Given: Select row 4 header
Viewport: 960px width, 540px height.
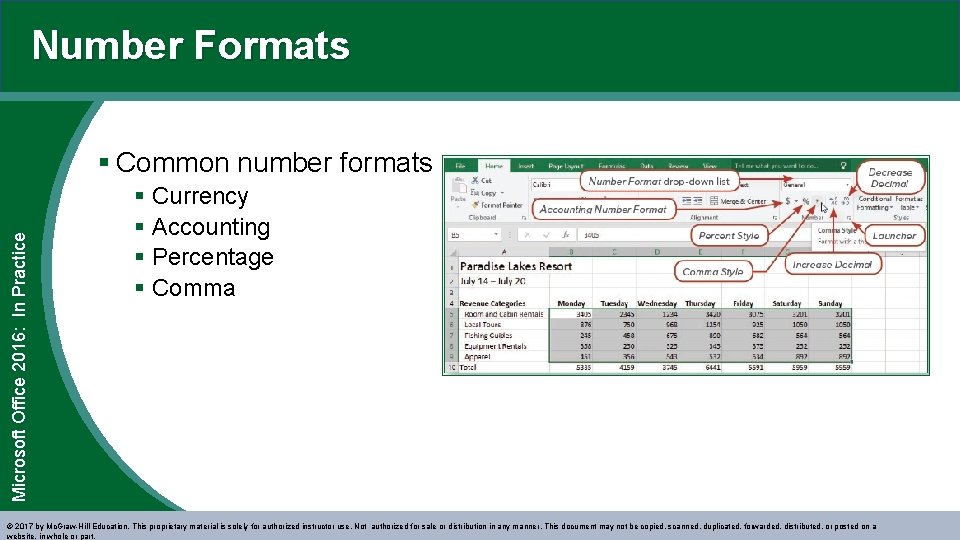Looking at the screenshot, I should pos(452,303).
